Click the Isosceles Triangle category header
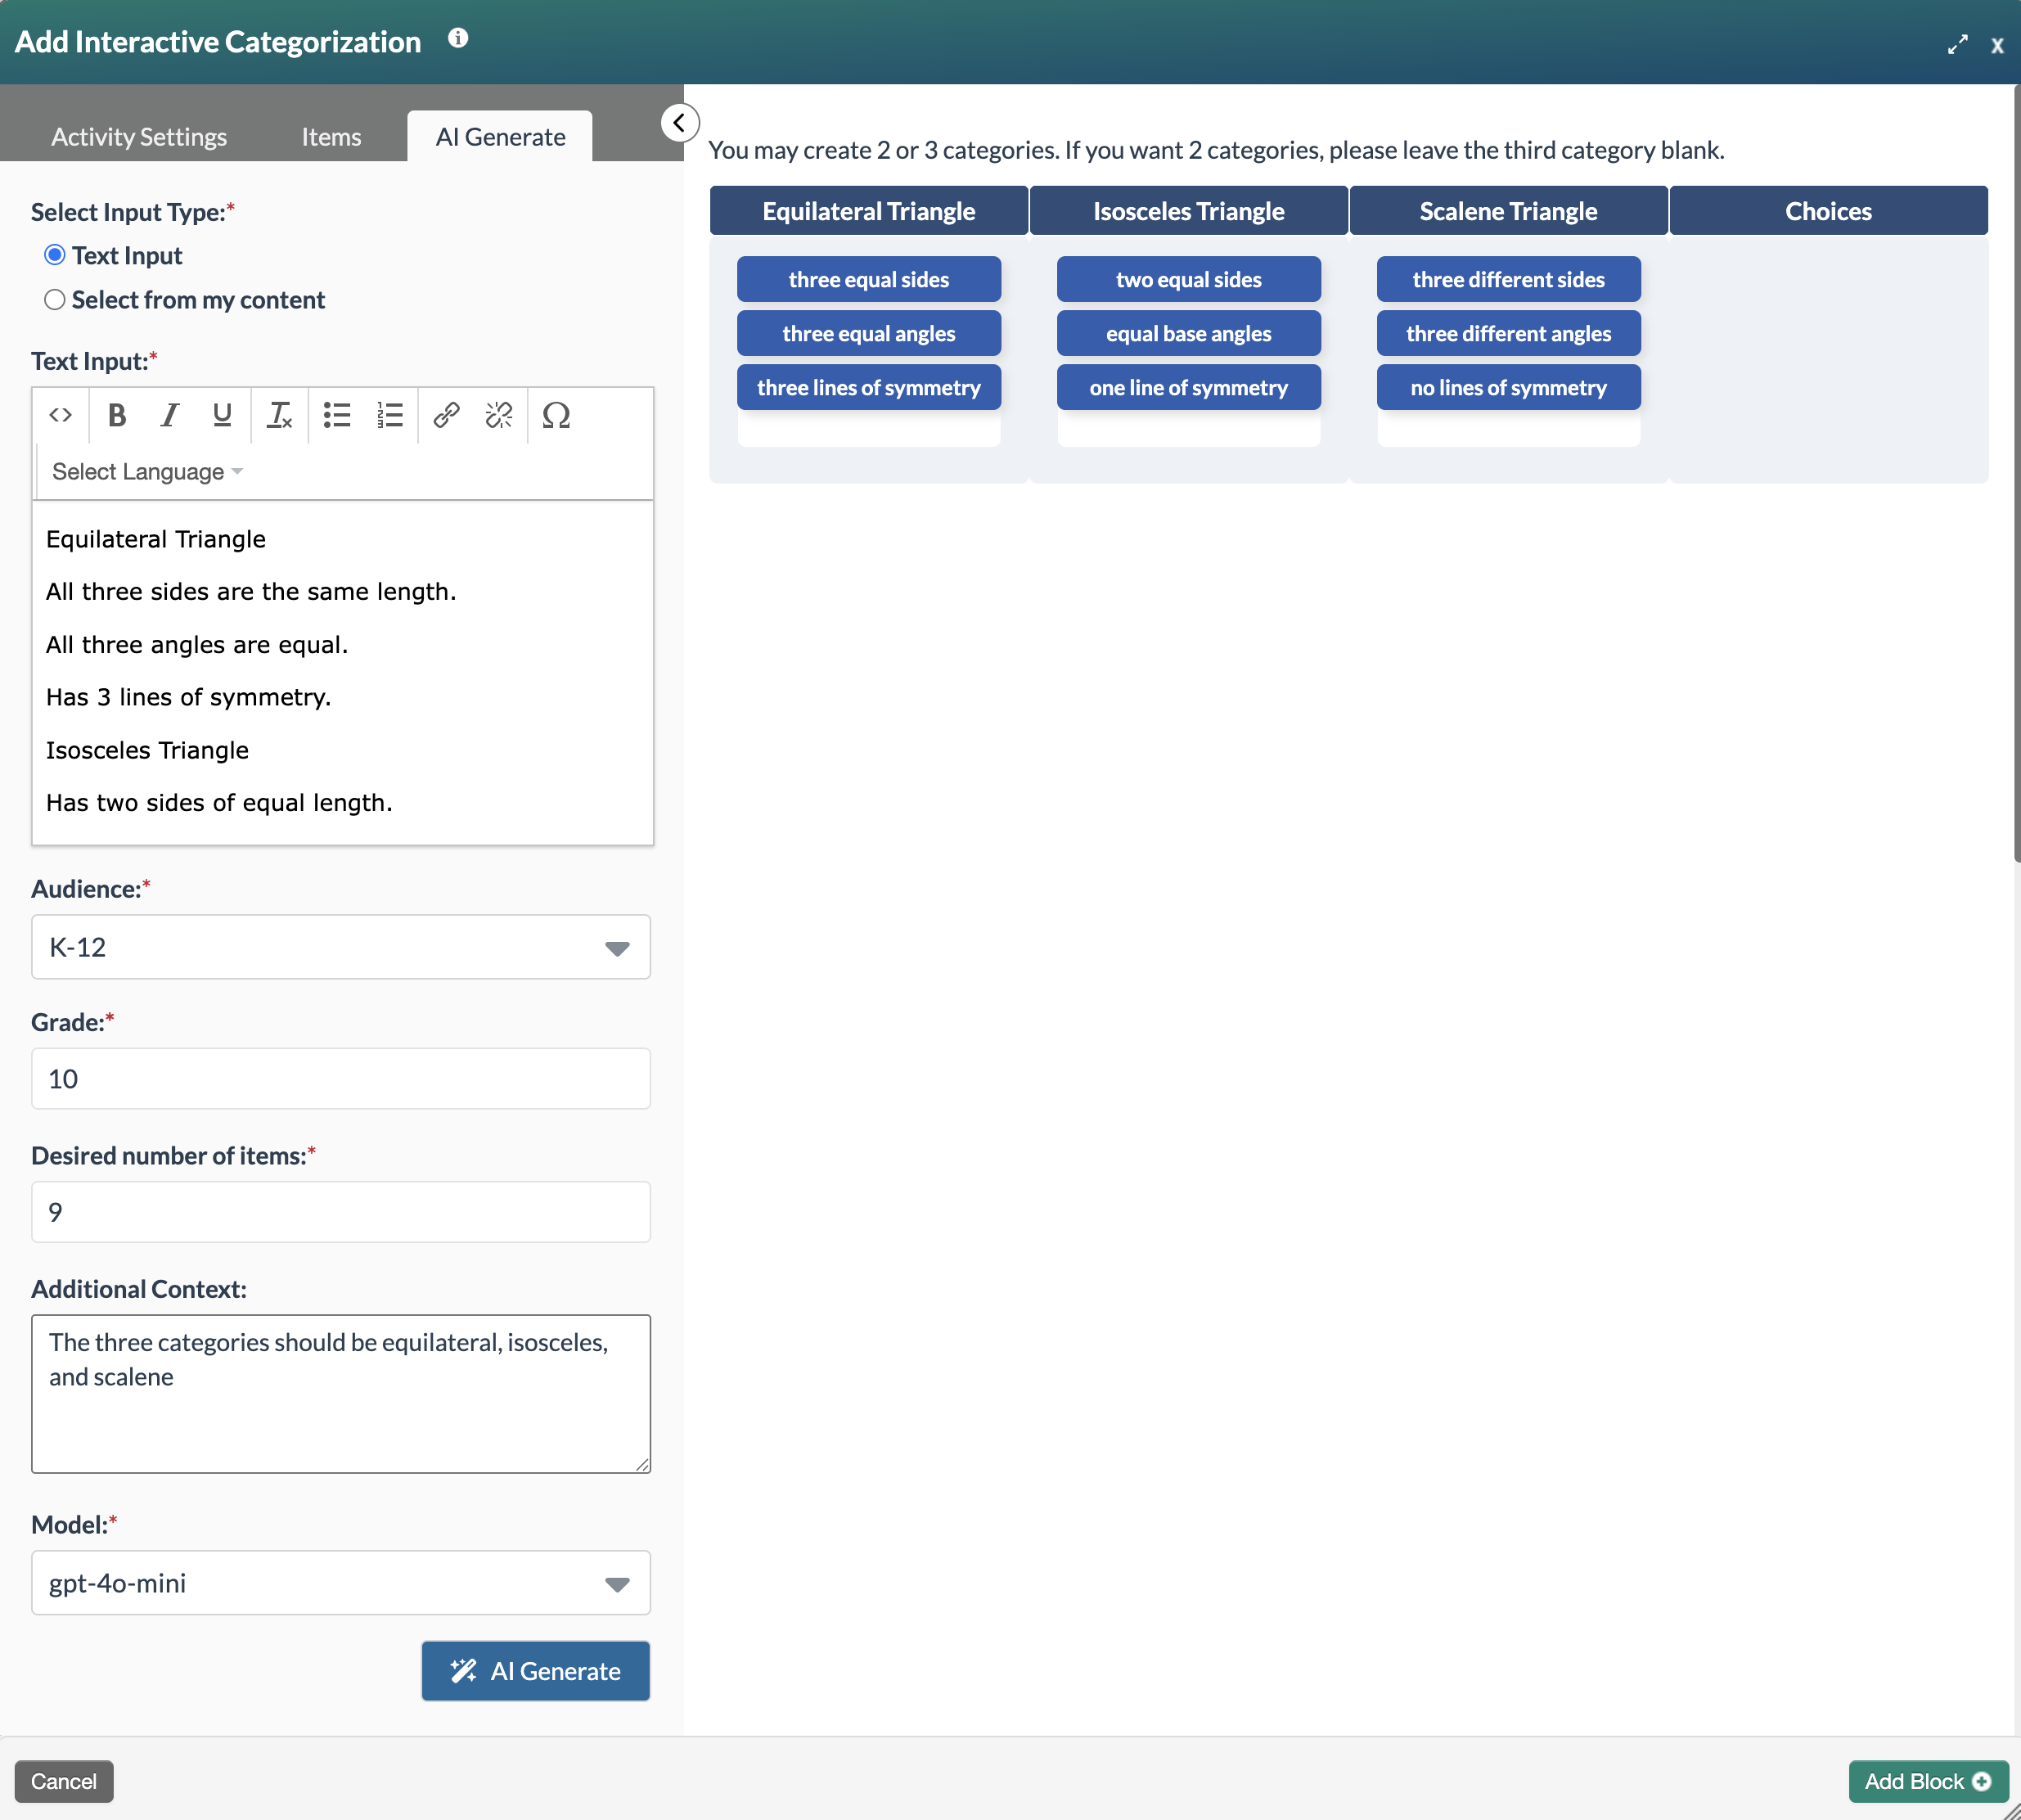 (1189, 211)
